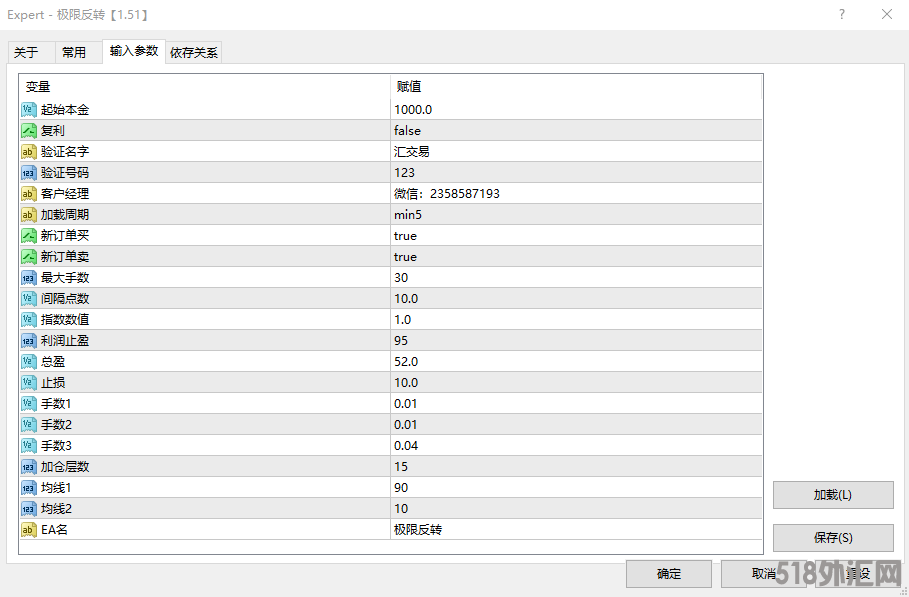Click the string icon beside EA名
Screen dimensions: 909x597
click(x=29, y=529)
